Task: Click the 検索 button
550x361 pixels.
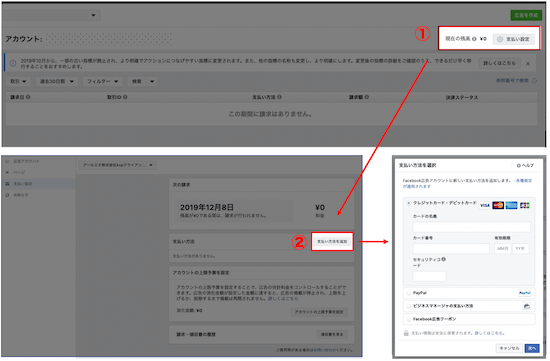Action: pyautogui.click(x=137, y=81)
